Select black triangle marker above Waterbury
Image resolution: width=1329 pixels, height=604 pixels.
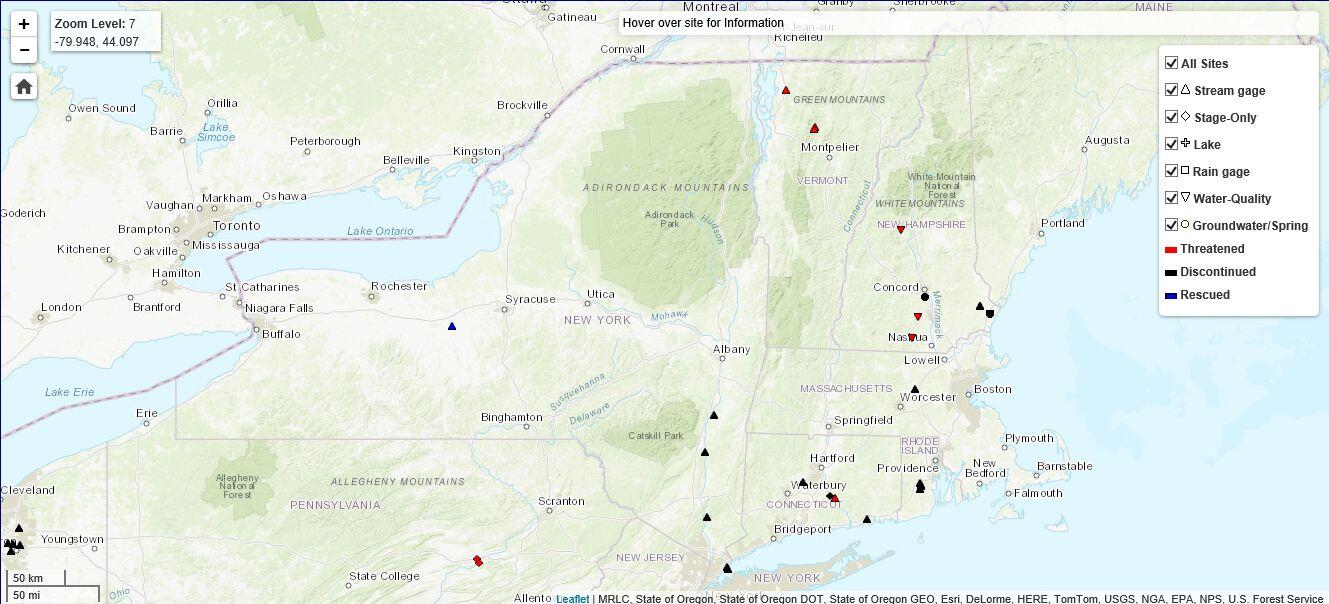coord(803,482)
